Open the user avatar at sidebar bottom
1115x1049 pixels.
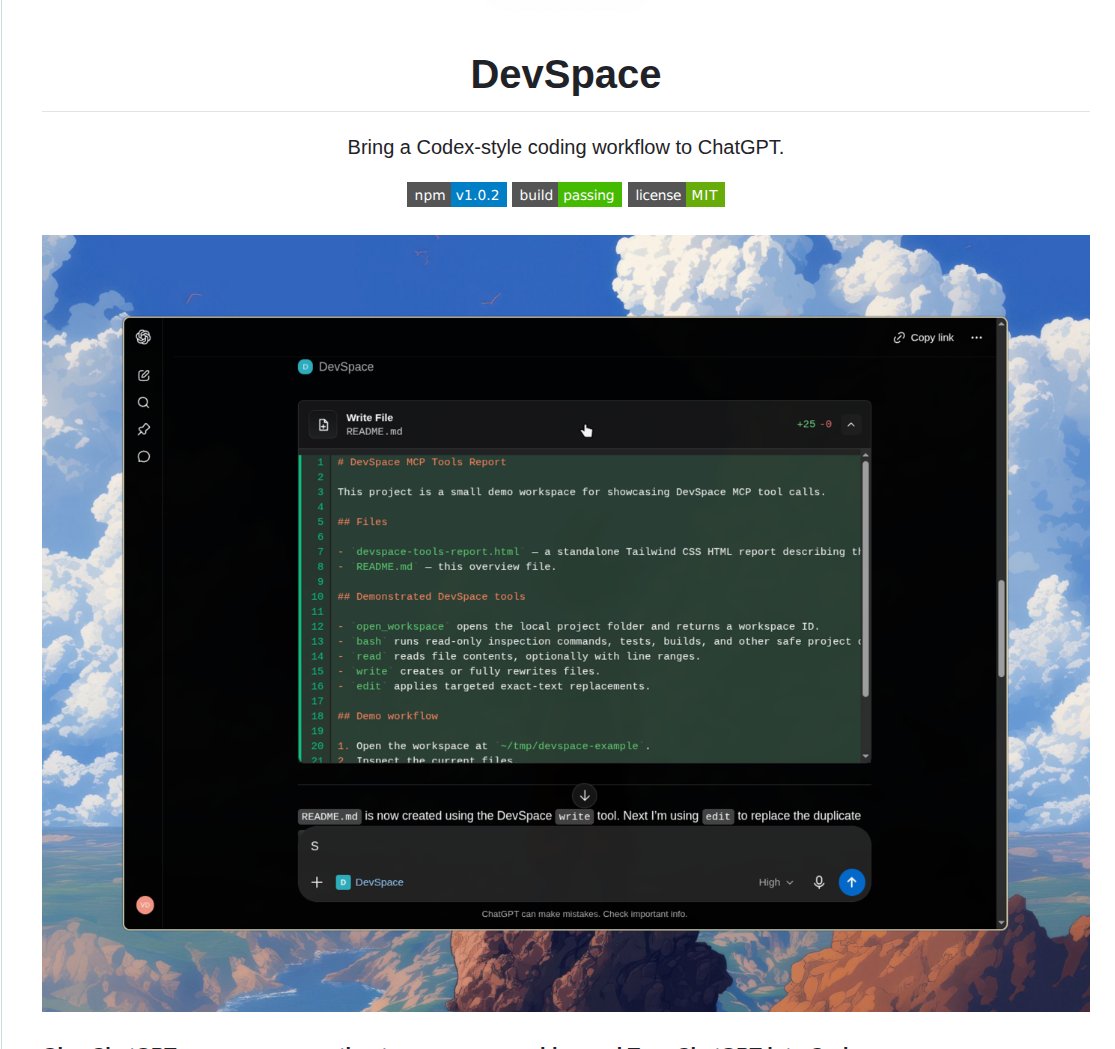click(x=145, y=905)
